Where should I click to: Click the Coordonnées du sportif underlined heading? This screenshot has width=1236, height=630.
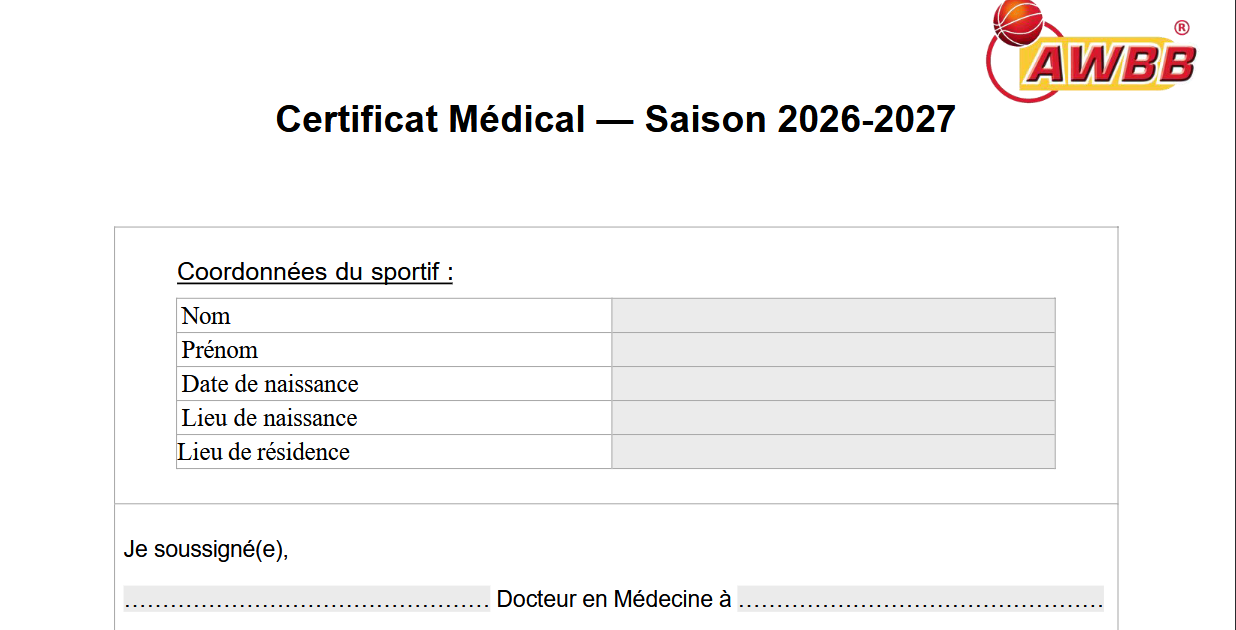click(315, 272)
